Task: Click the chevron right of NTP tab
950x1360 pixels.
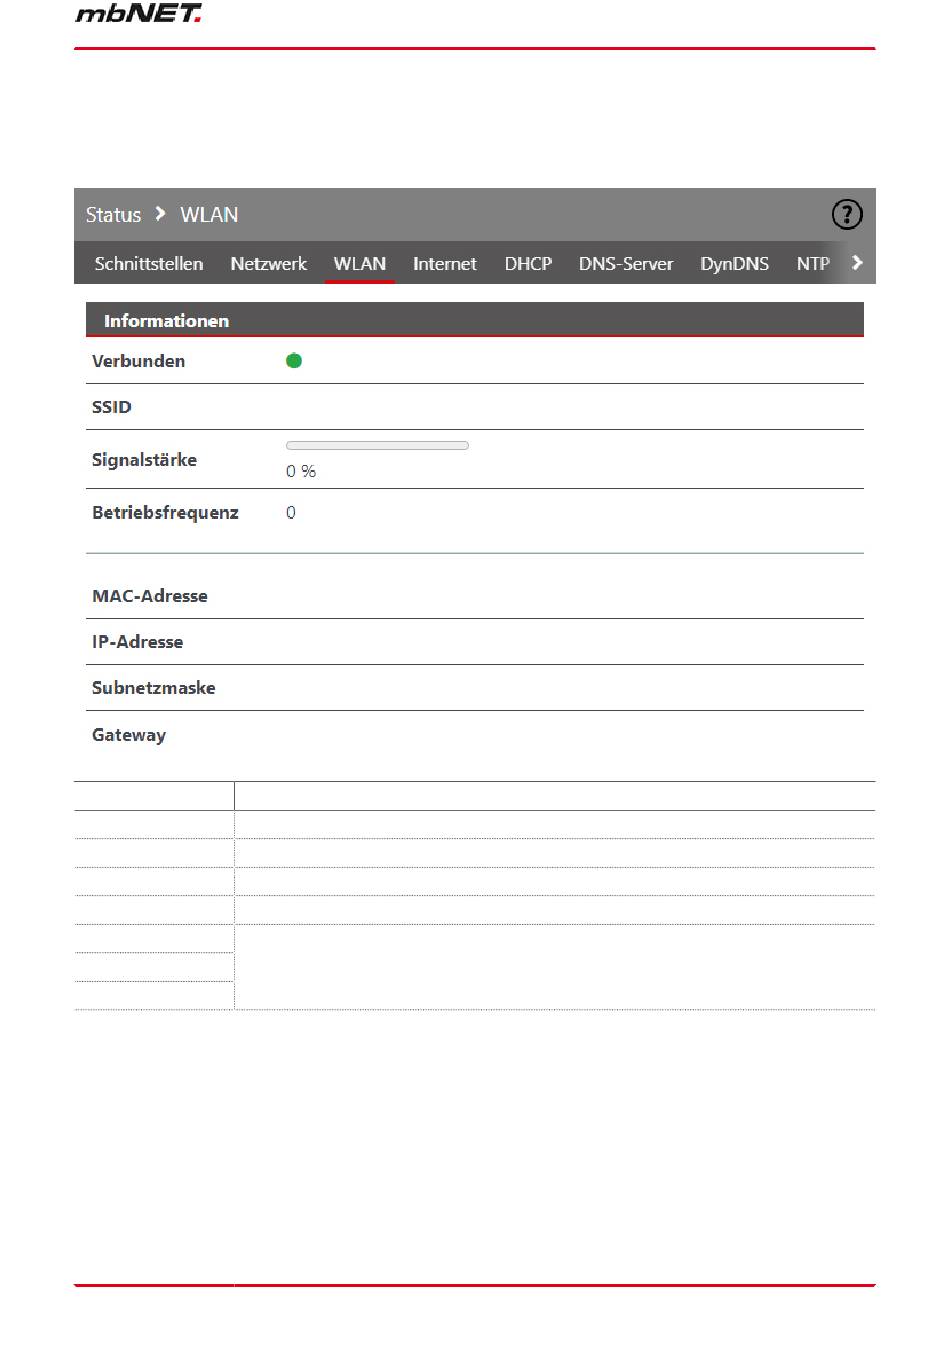Action: click(857, 263)
